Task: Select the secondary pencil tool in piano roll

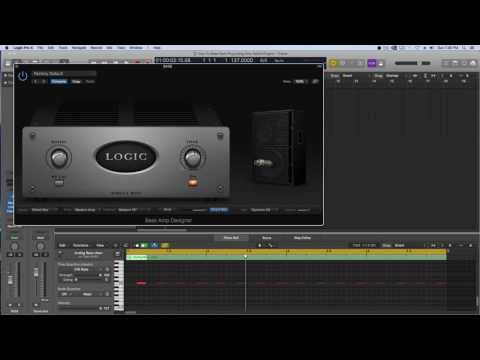Action: (270, 245)
